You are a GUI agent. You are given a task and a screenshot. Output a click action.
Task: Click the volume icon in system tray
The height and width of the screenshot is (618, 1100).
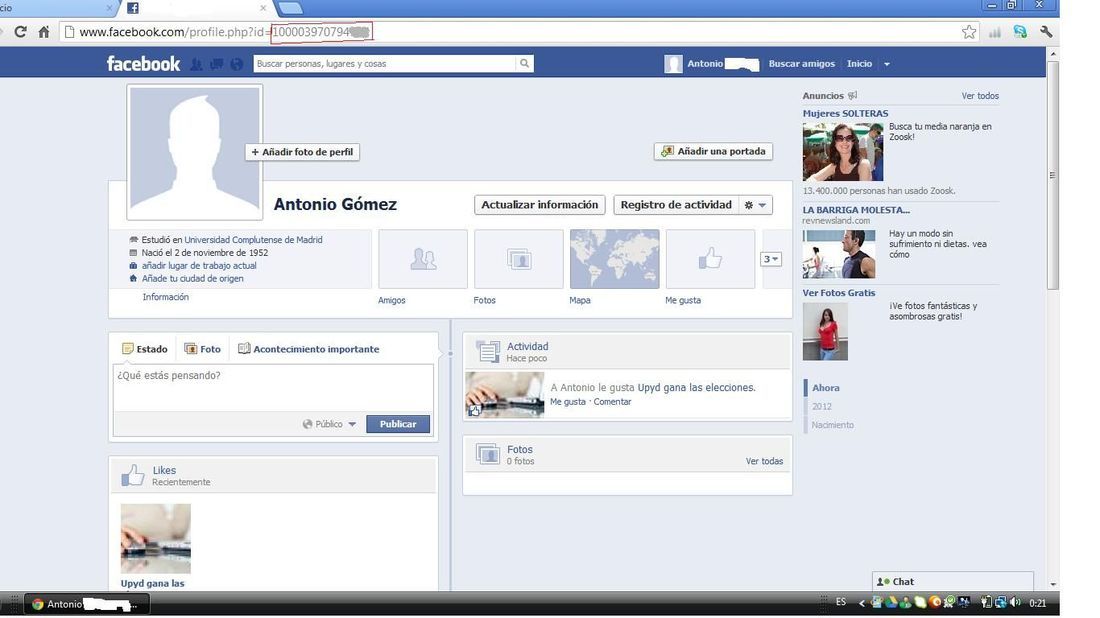(1015, 602)
